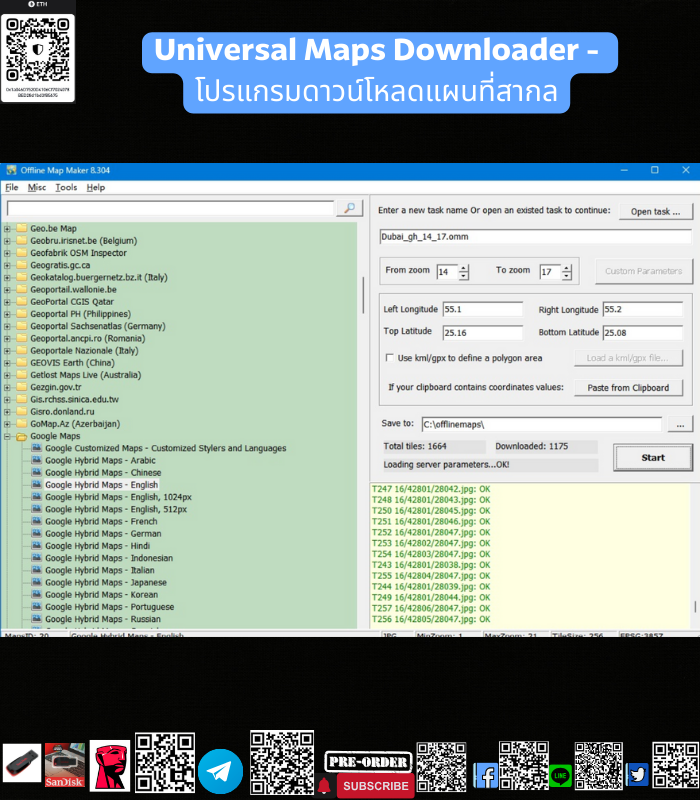
Task: Increase the From zoom spinner value
Action: pyautogui.click(x=463, y=268)
